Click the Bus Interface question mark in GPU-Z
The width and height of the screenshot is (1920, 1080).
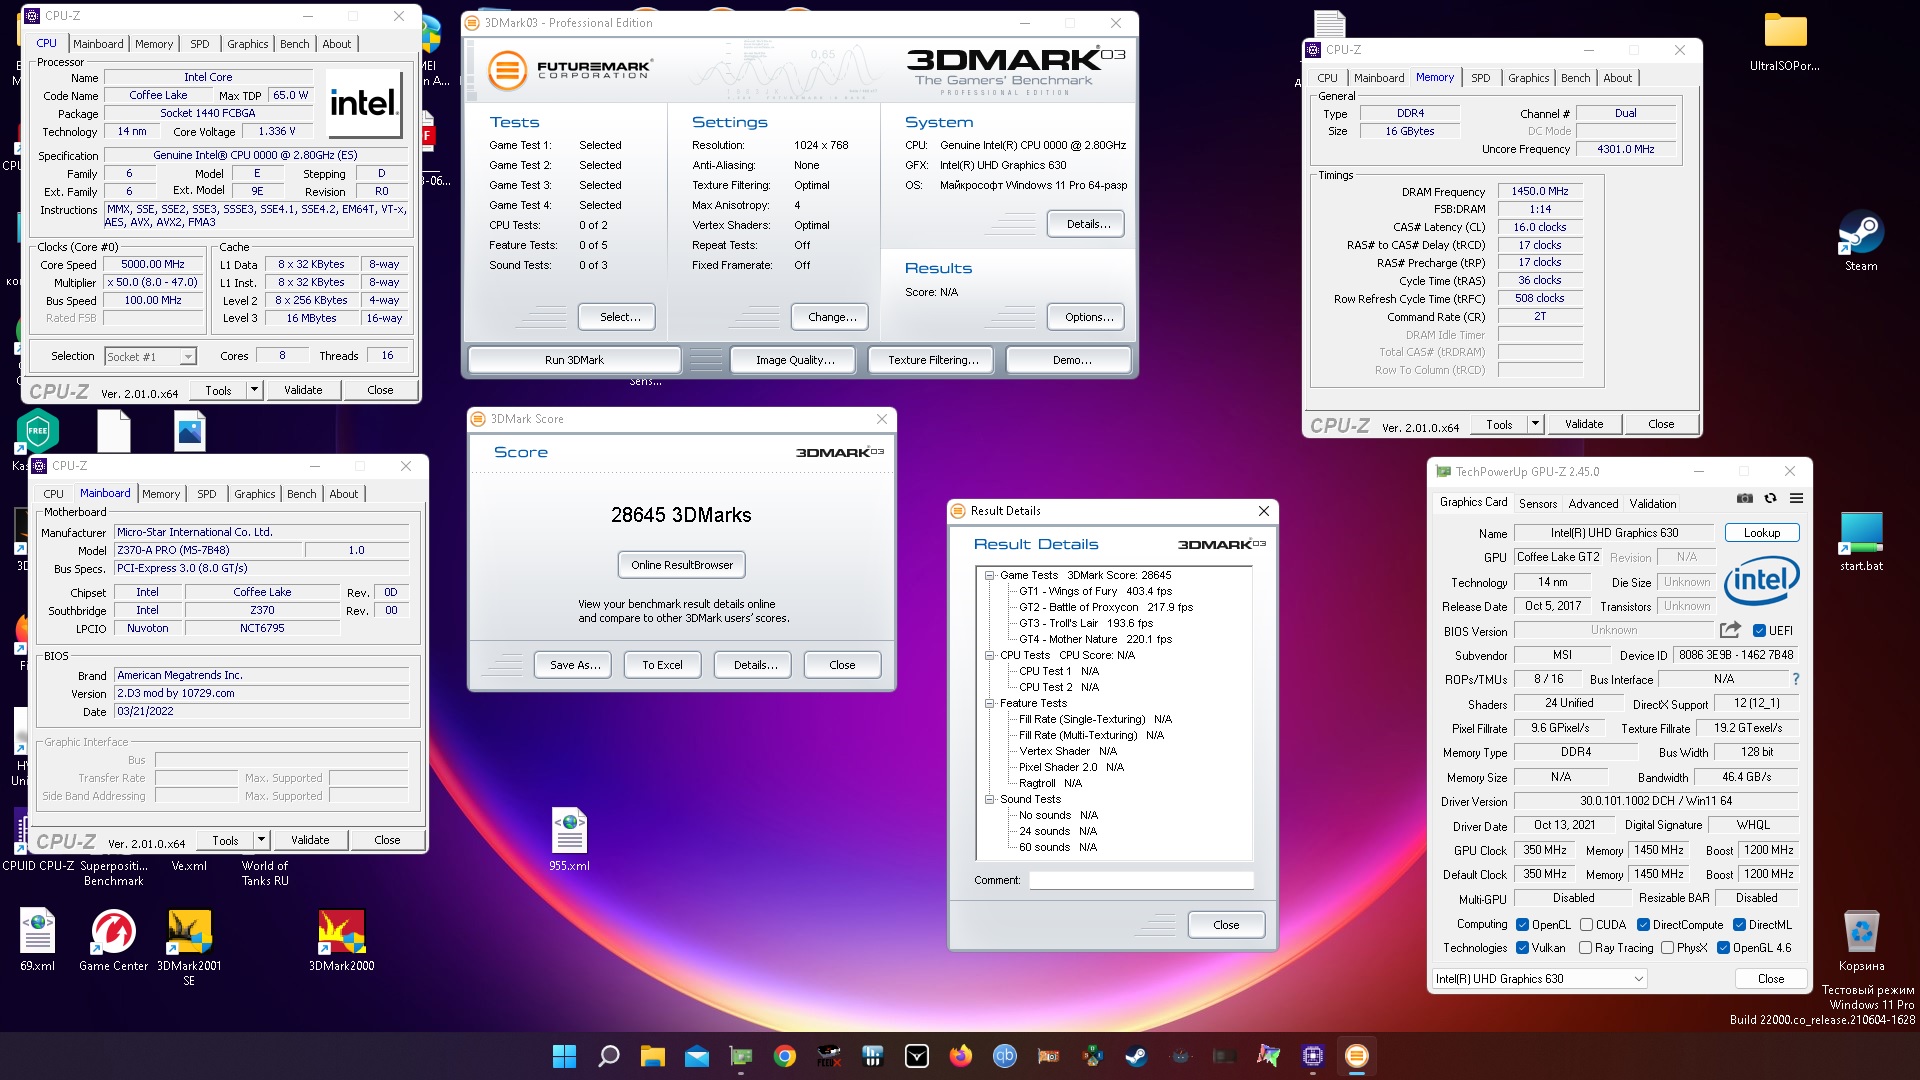coord(1796,679)
